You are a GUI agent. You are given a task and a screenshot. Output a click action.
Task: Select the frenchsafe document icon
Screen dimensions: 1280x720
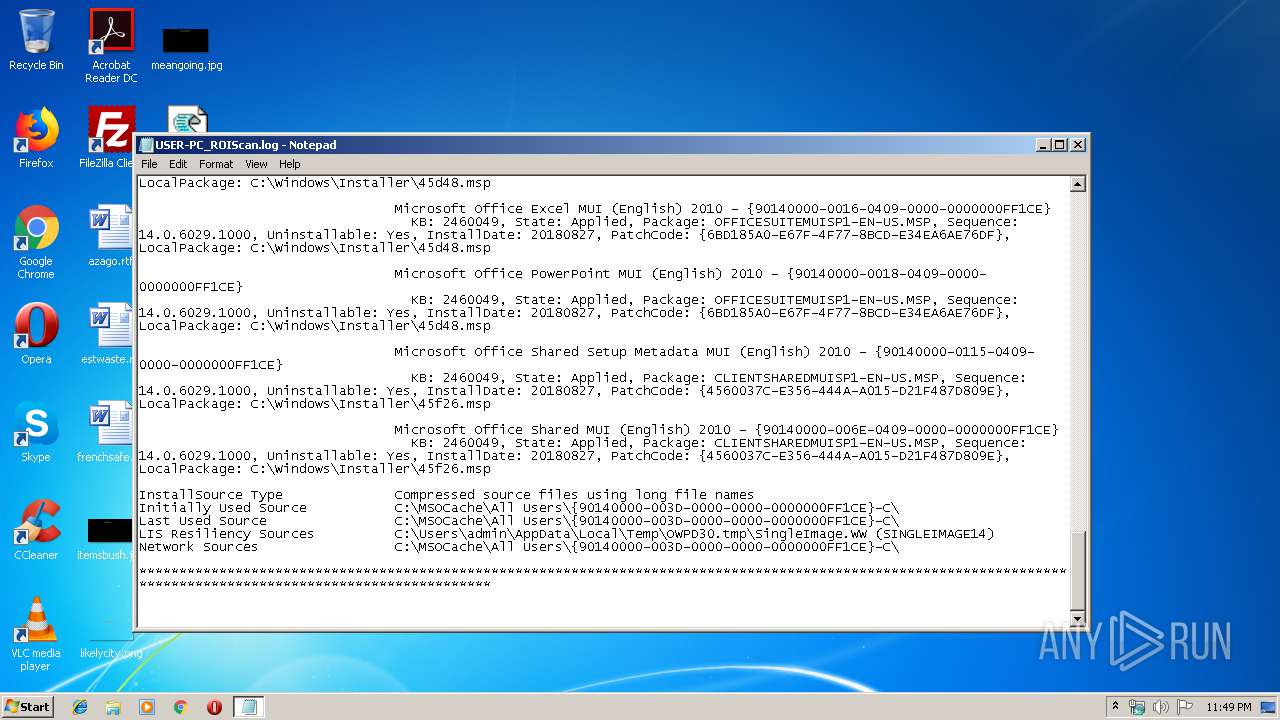(105, 431)
